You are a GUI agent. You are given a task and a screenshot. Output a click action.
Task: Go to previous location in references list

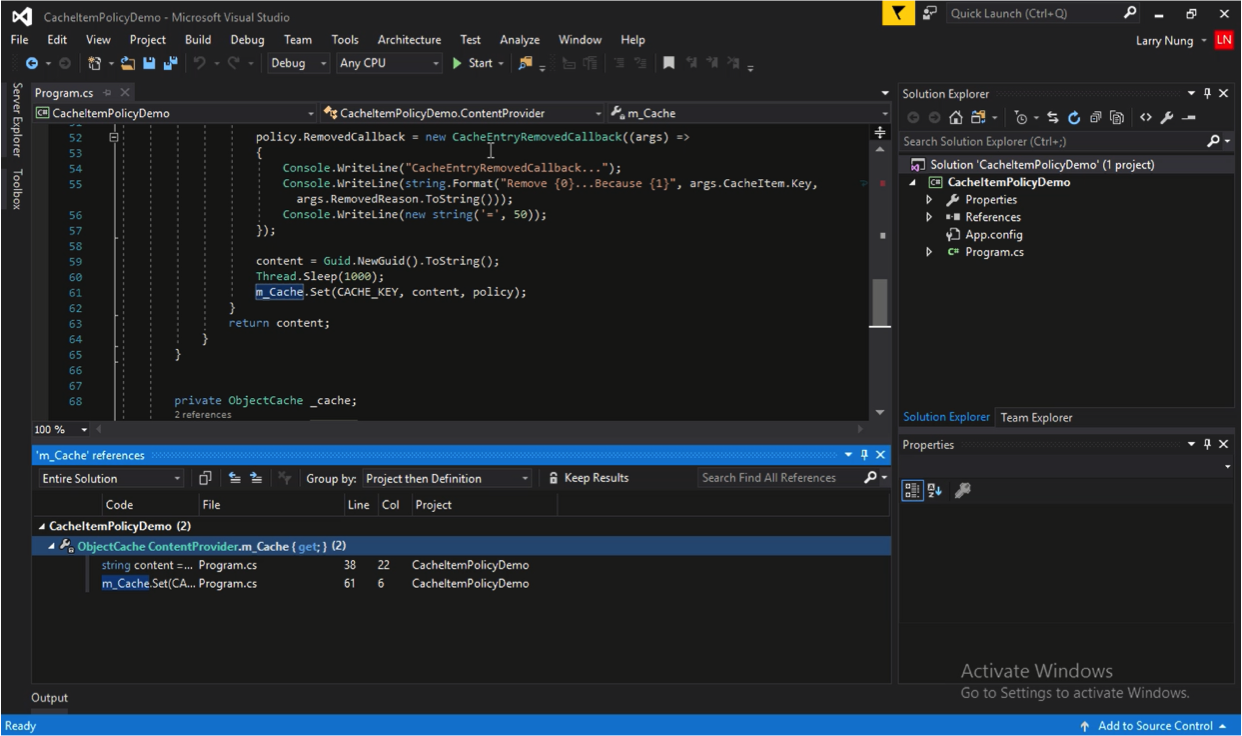click(x=235, y=478)
